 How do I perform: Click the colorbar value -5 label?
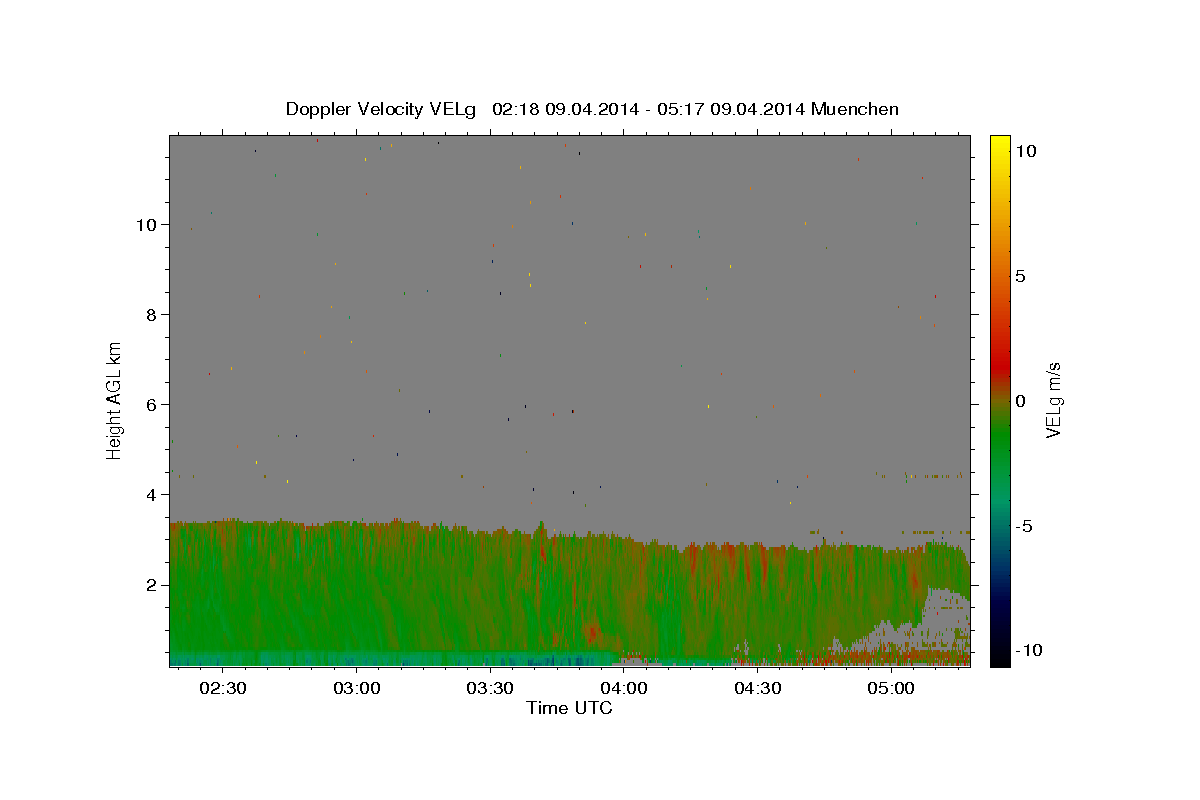[1023, 527]
